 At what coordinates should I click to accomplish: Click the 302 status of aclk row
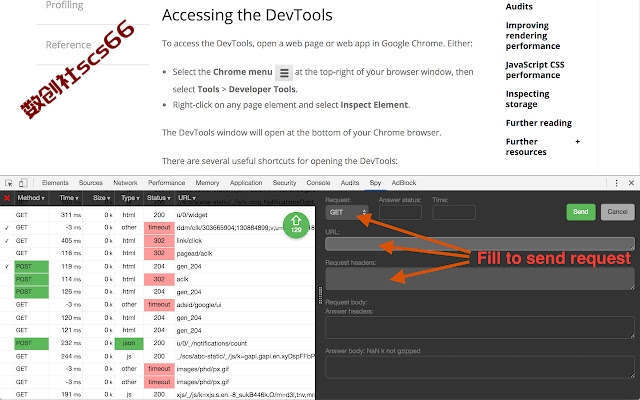tap(159, 279)
